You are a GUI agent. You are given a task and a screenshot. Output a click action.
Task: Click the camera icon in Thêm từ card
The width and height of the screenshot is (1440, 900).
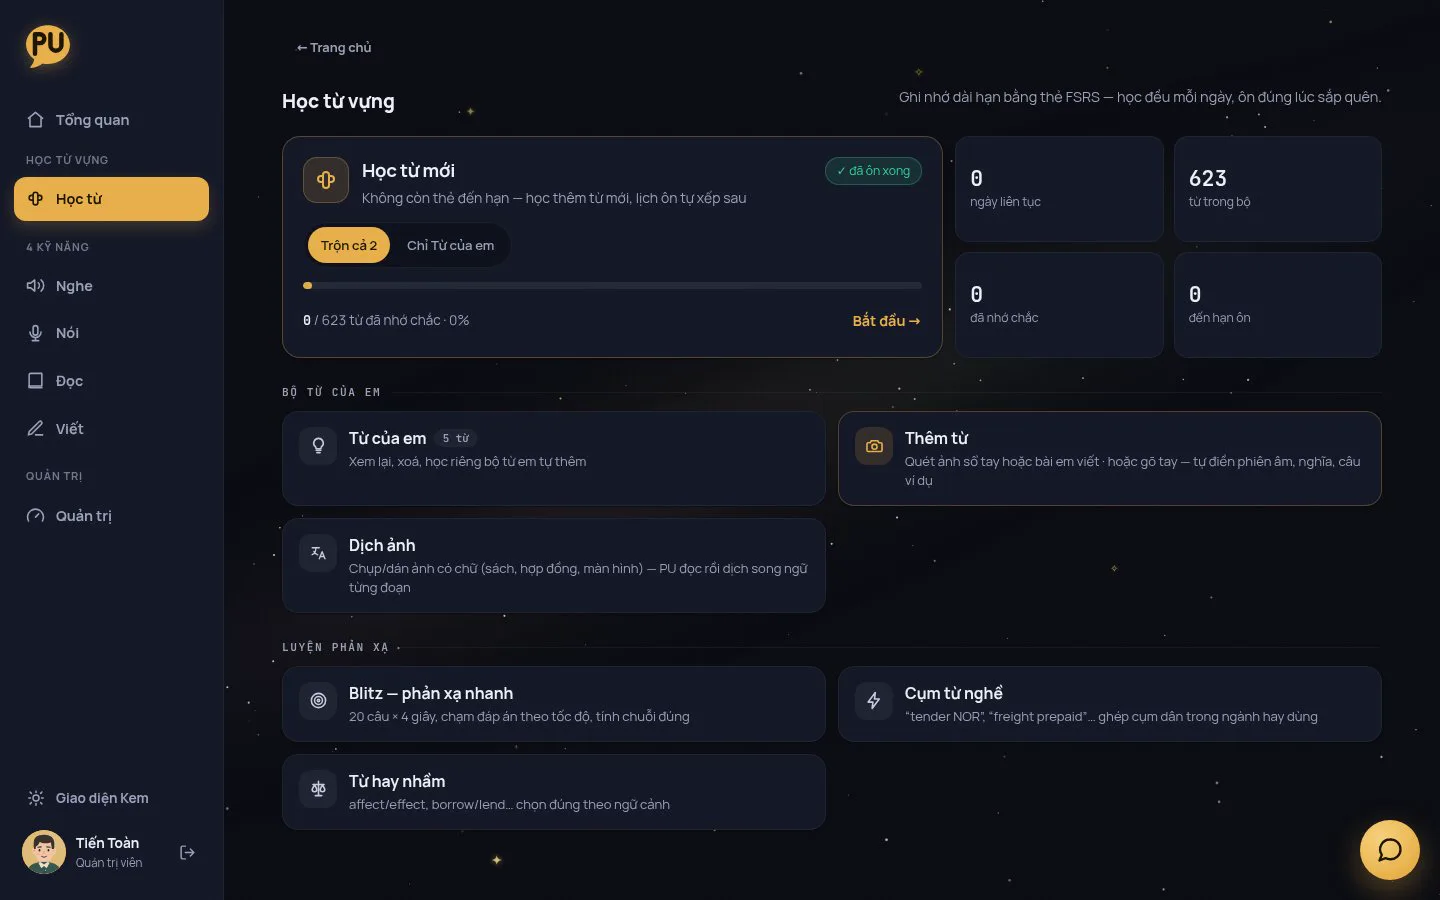pyautogui.click(x=874, y=446)
